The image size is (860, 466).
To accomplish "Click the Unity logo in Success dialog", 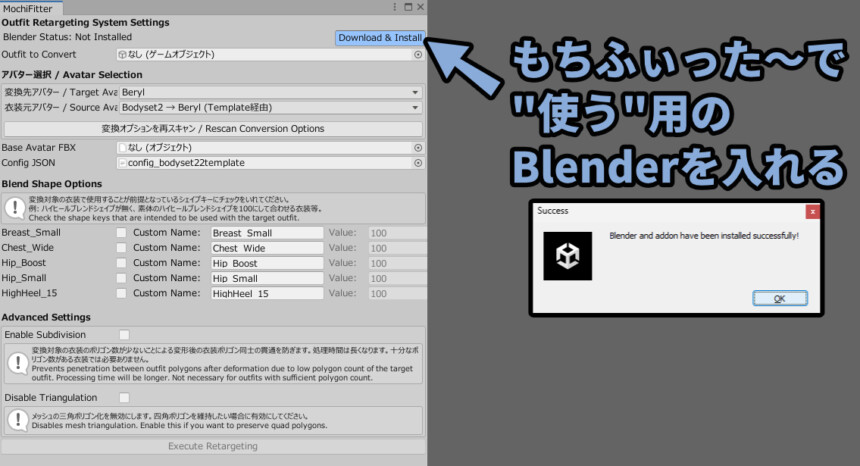I will pos(567,255).
